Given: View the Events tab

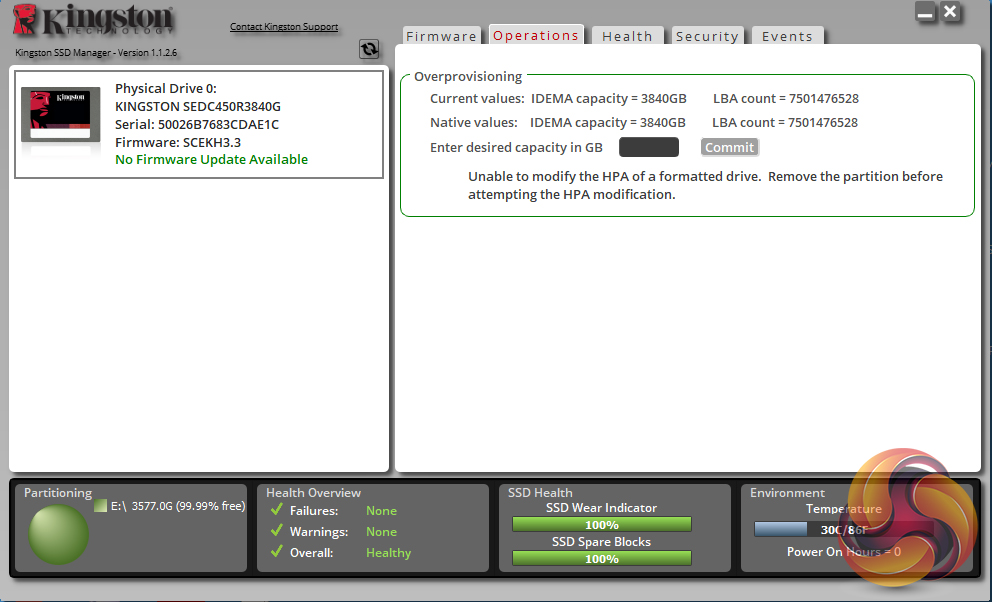Looking at the screenshot, I should click(787, 36).
